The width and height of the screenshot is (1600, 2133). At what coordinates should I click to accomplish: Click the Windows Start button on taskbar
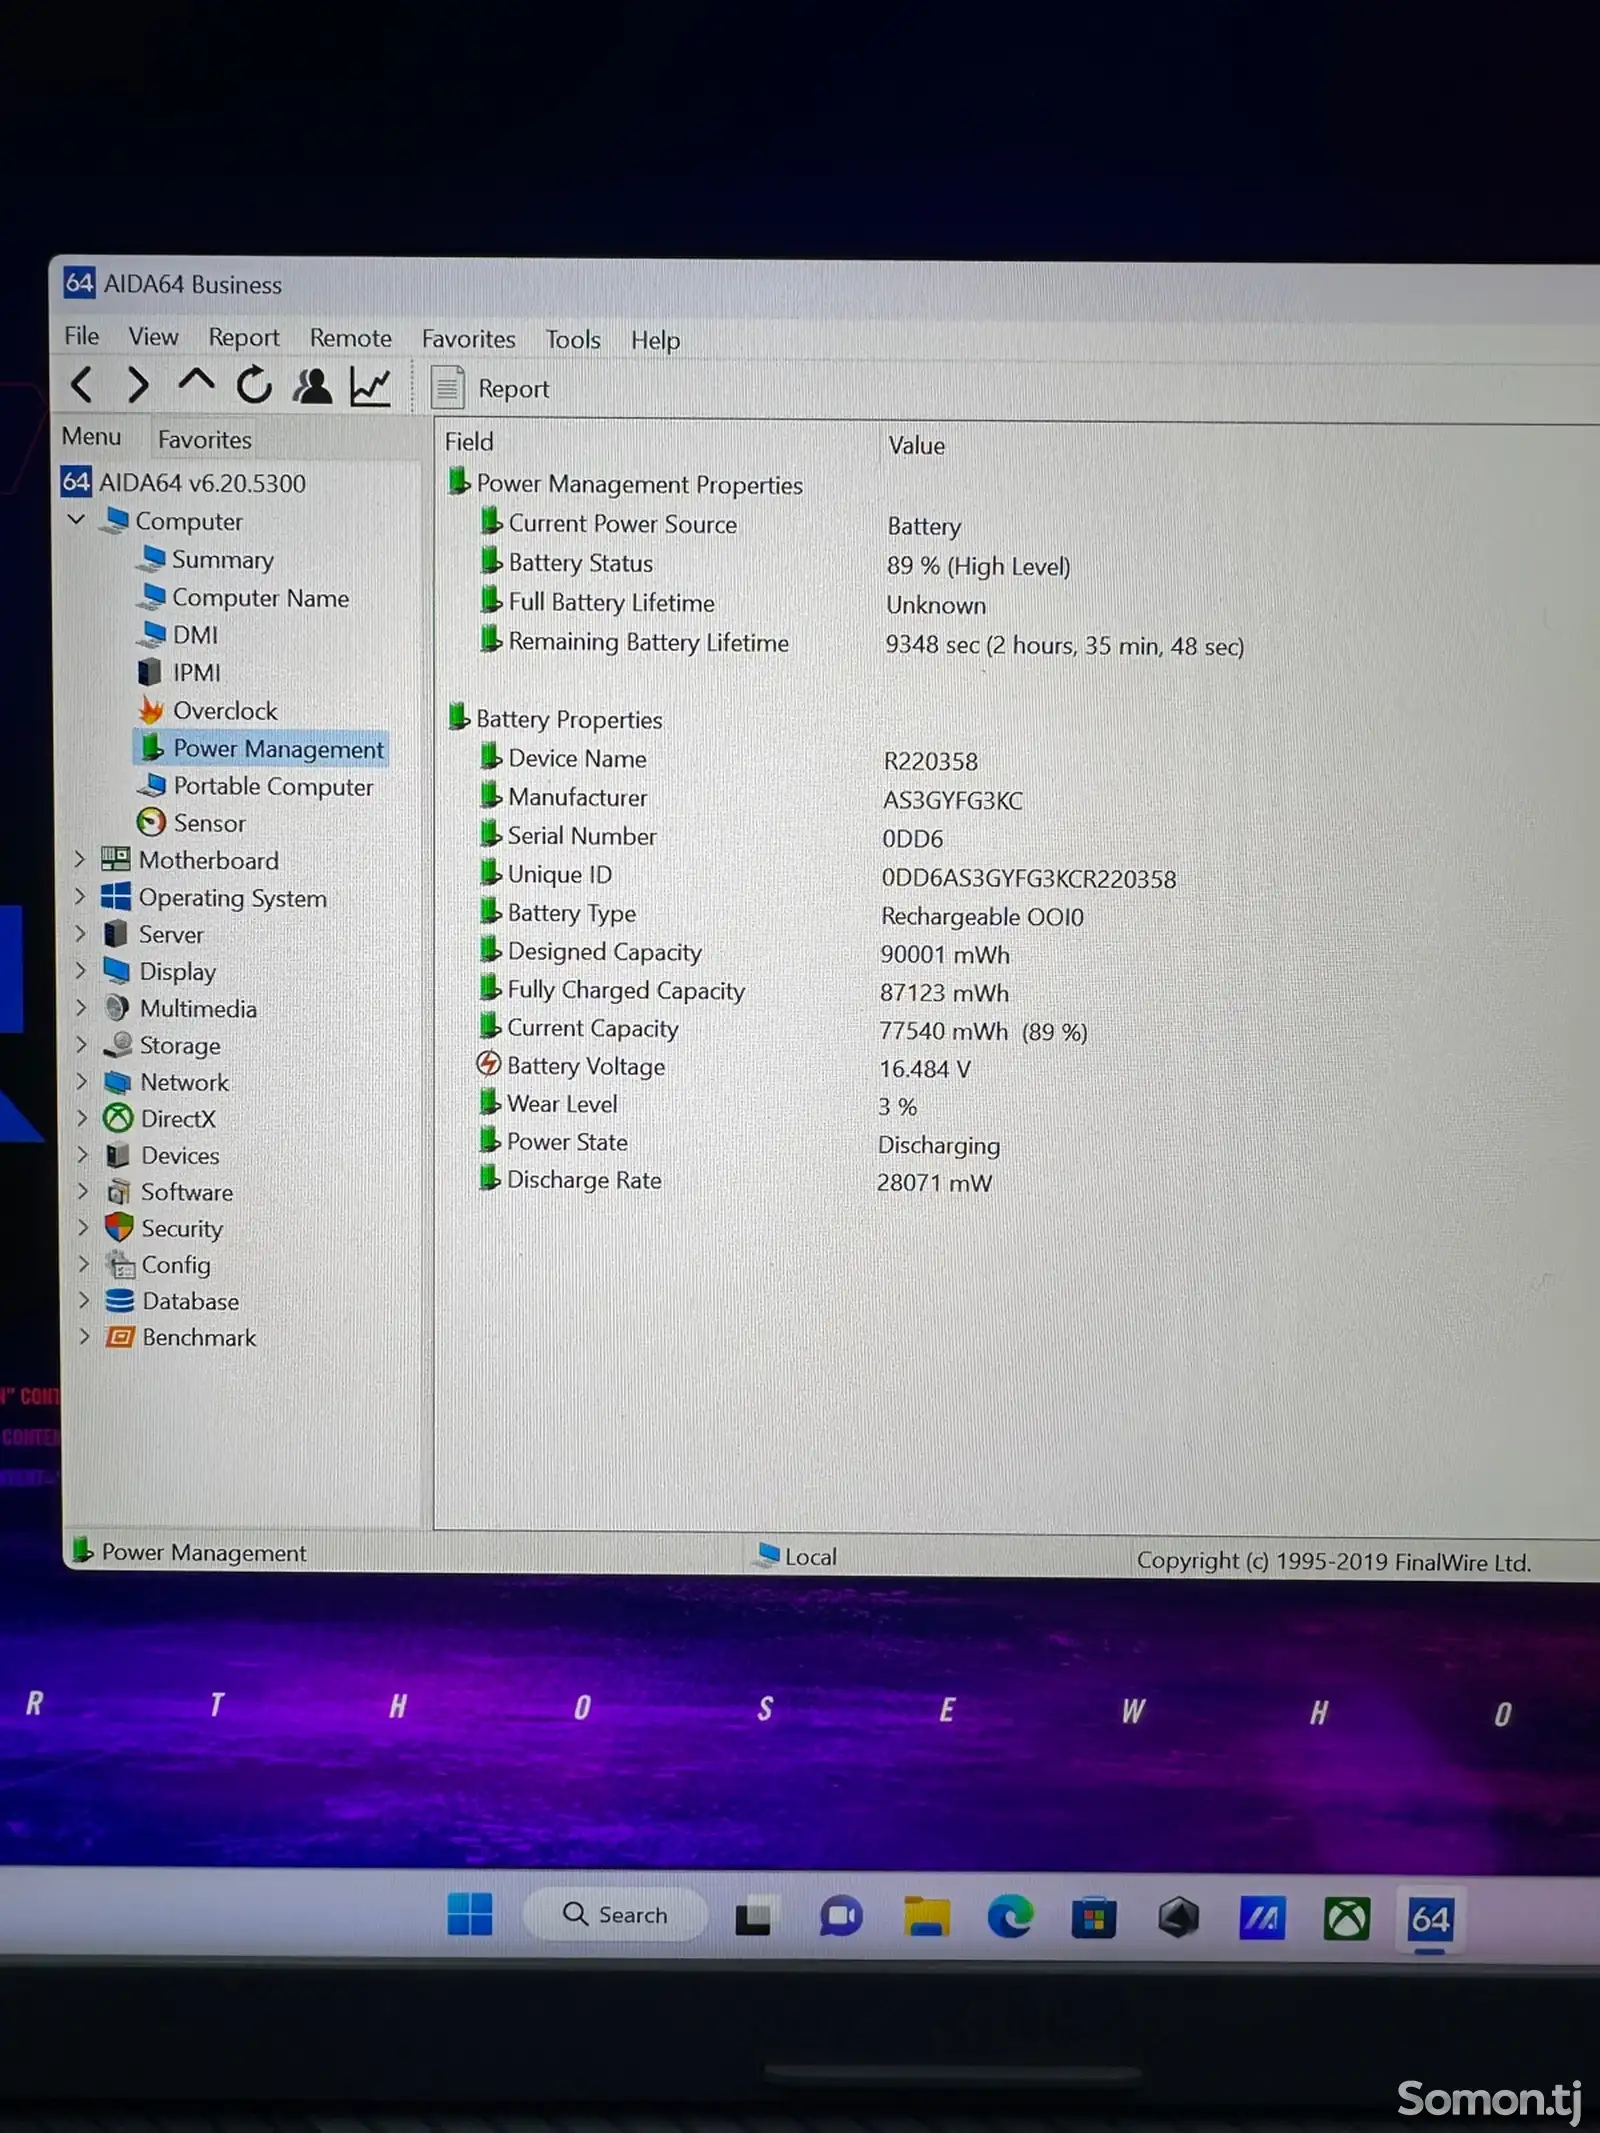click(x=470, y=1913)
